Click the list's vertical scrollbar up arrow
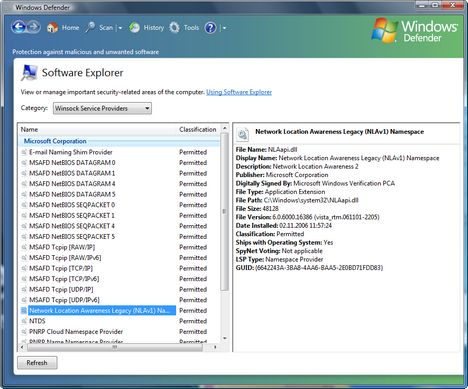Screen dimensions: 468x389 click(225, 129)
